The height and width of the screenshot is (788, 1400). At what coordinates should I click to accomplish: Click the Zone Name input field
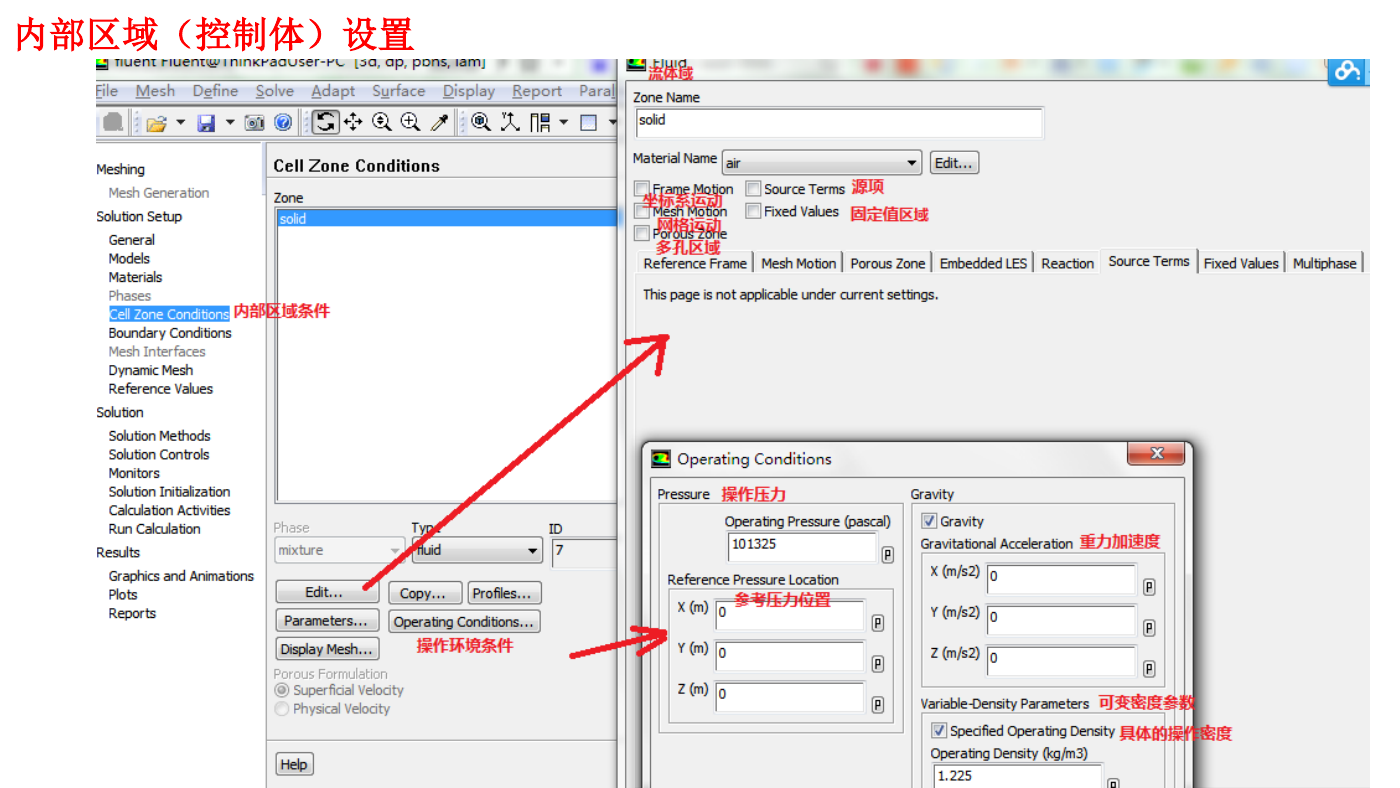point(838,122)
